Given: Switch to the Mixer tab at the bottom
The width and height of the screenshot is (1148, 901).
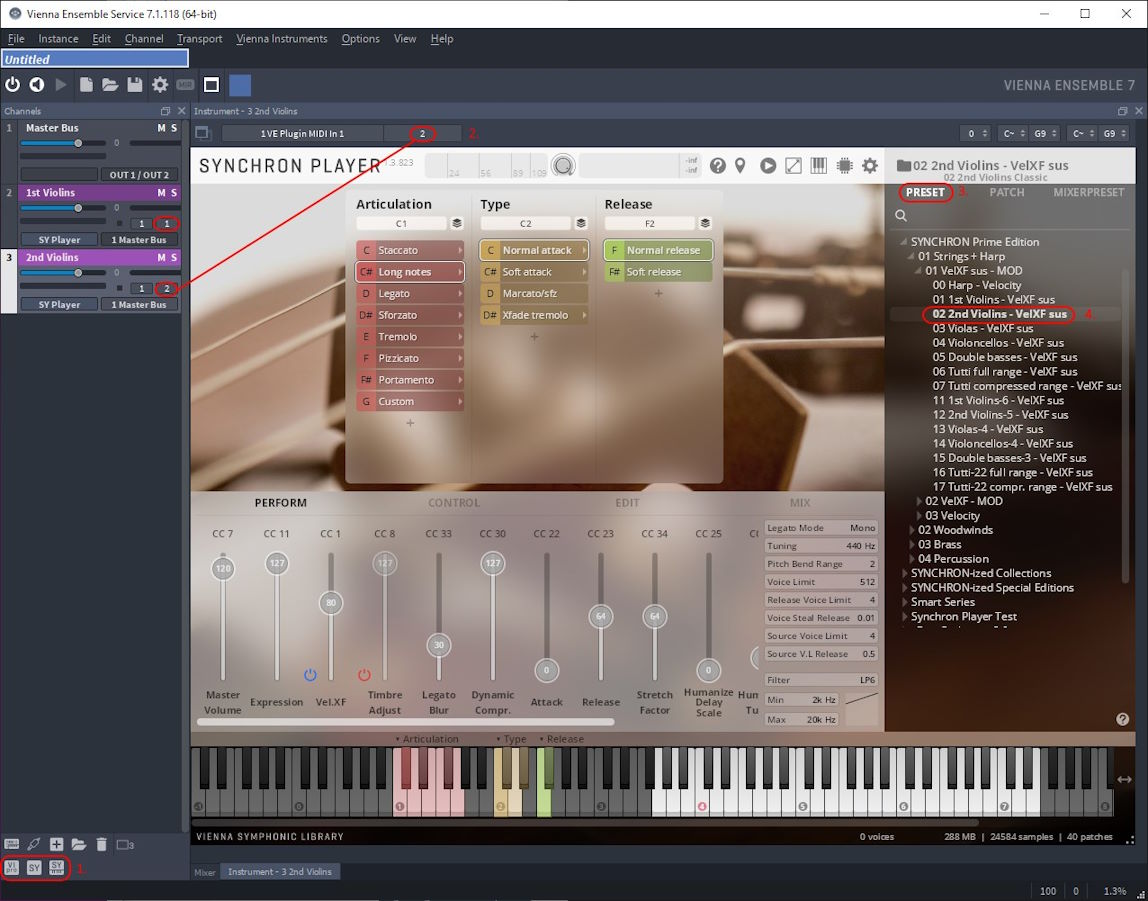Looking at the screenshot, I should coord(205,872).
